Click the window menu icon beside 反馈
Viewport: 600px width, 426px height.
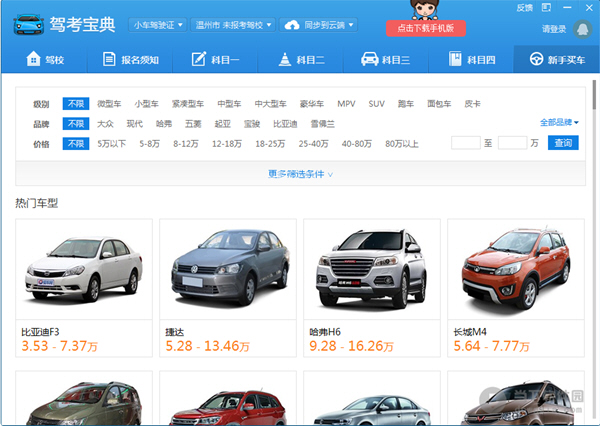coord(546,7)
